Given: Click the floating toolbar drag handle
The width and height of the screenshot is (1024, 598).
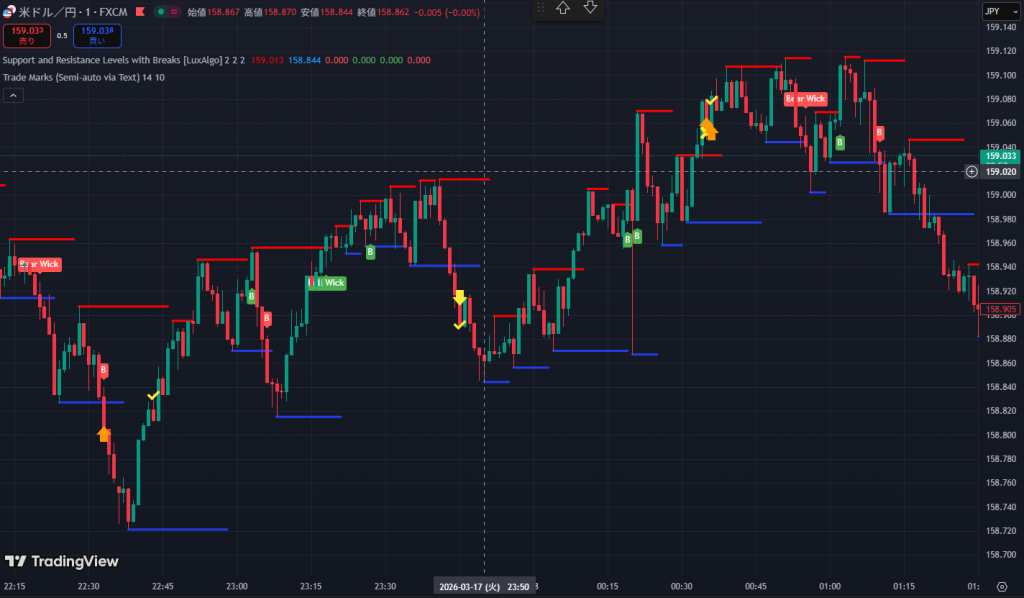Looking at the screenshot, I should tap(541, 8).
